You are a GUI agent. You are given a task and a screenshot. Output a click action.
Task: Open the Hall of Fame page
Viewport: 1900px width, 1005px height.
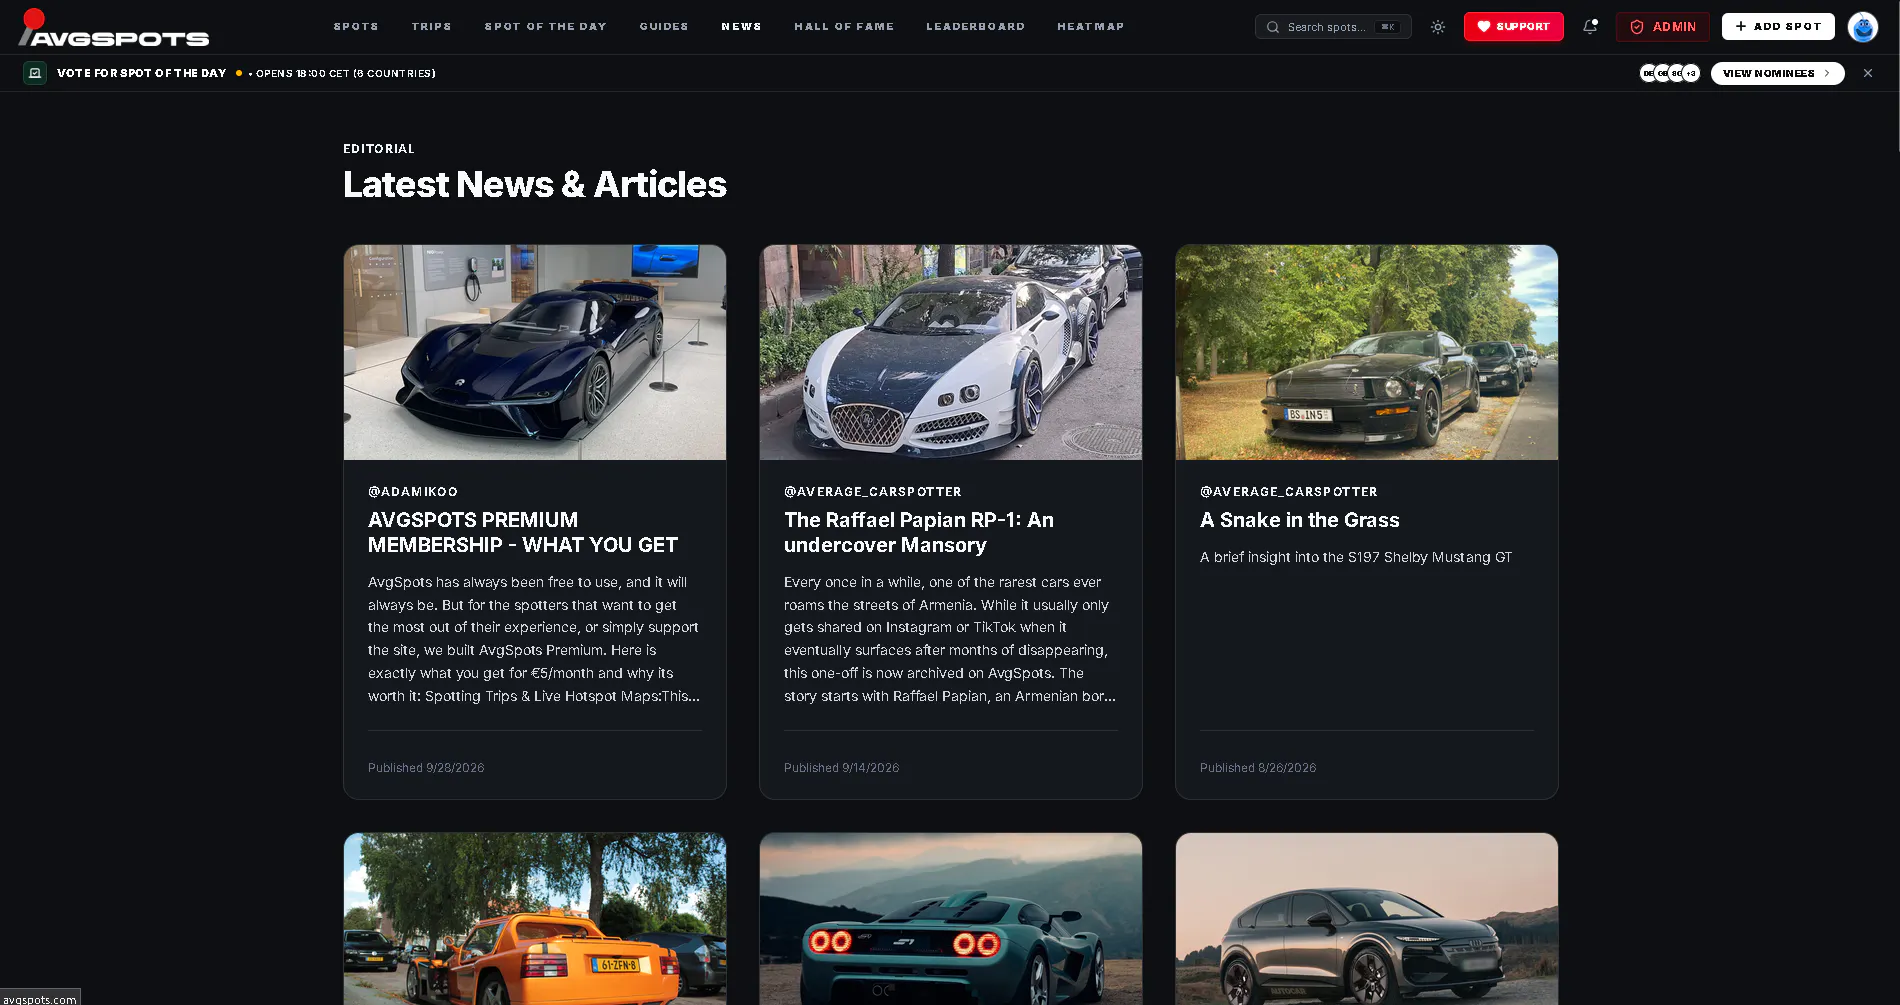(x=844, y=27)
